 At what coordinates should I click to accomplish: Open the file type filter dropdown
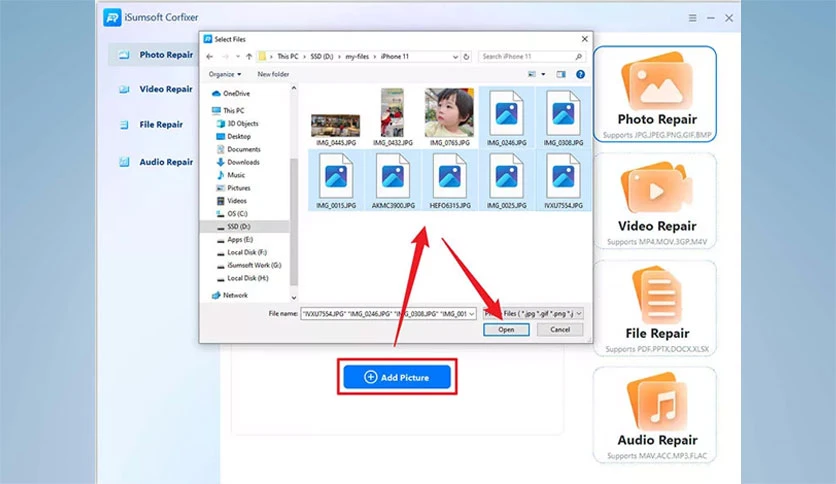pos(533,314)
